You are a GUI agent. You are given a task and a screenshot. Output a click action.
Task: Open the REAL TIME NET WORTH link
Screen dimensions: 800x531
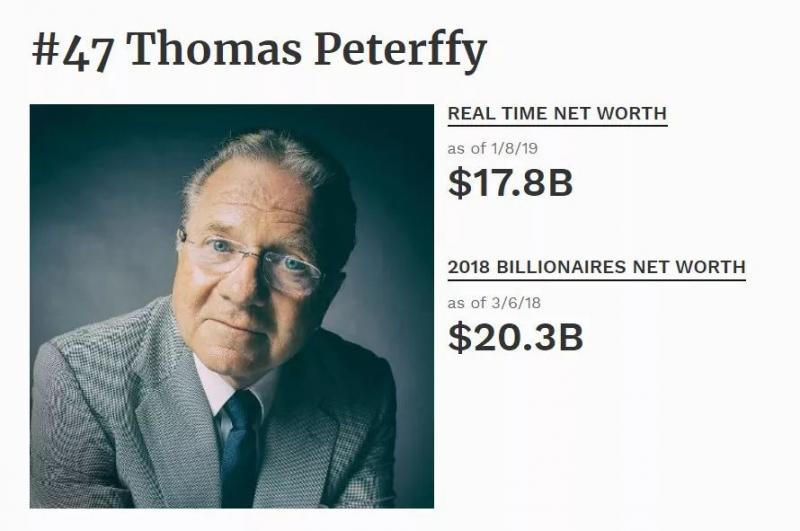pyautogui.click(x=556, y=114)
